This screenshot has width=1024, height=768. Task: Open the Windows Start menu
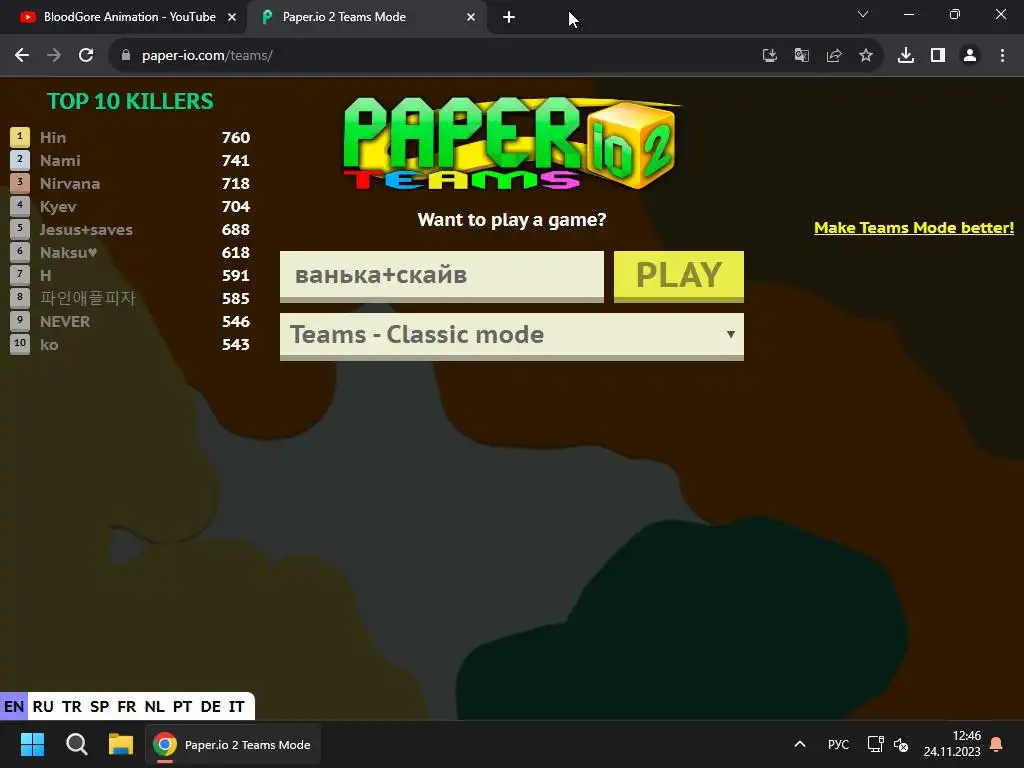pos(32,744)
